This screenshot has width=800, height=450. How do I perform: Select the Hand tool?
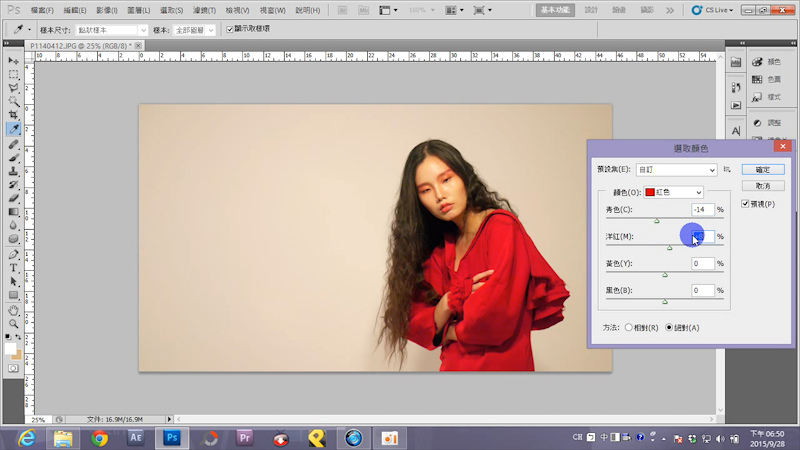[13, 310]
